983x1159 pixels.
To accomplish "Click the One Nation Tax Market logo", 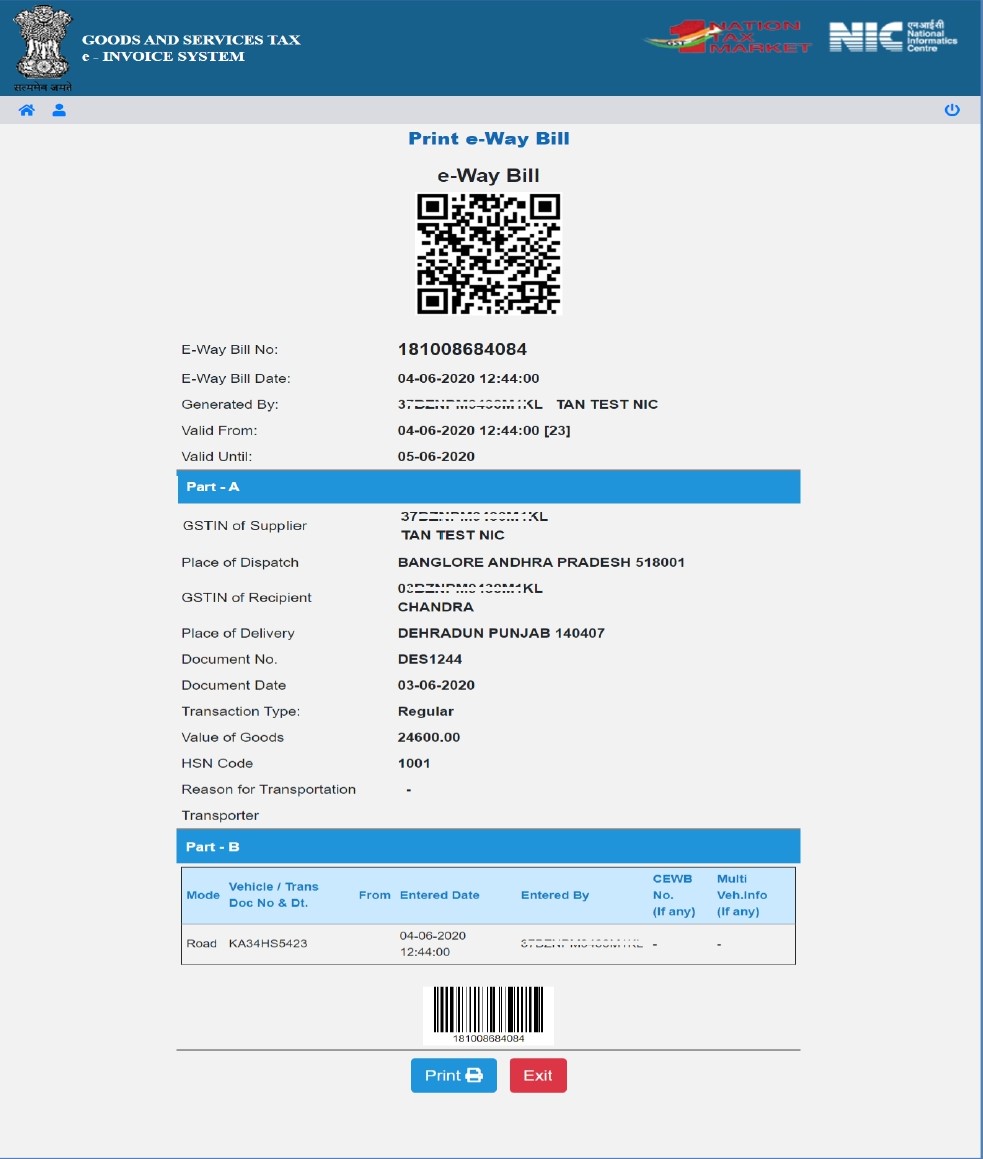I will coord(729,37).
